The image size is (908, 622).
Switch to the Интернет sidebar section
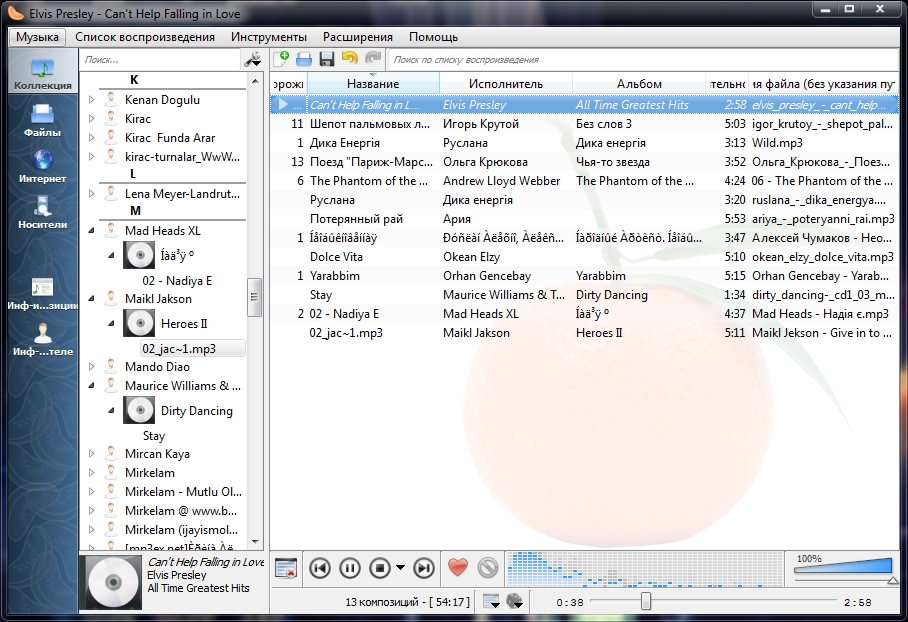point(41,165)
